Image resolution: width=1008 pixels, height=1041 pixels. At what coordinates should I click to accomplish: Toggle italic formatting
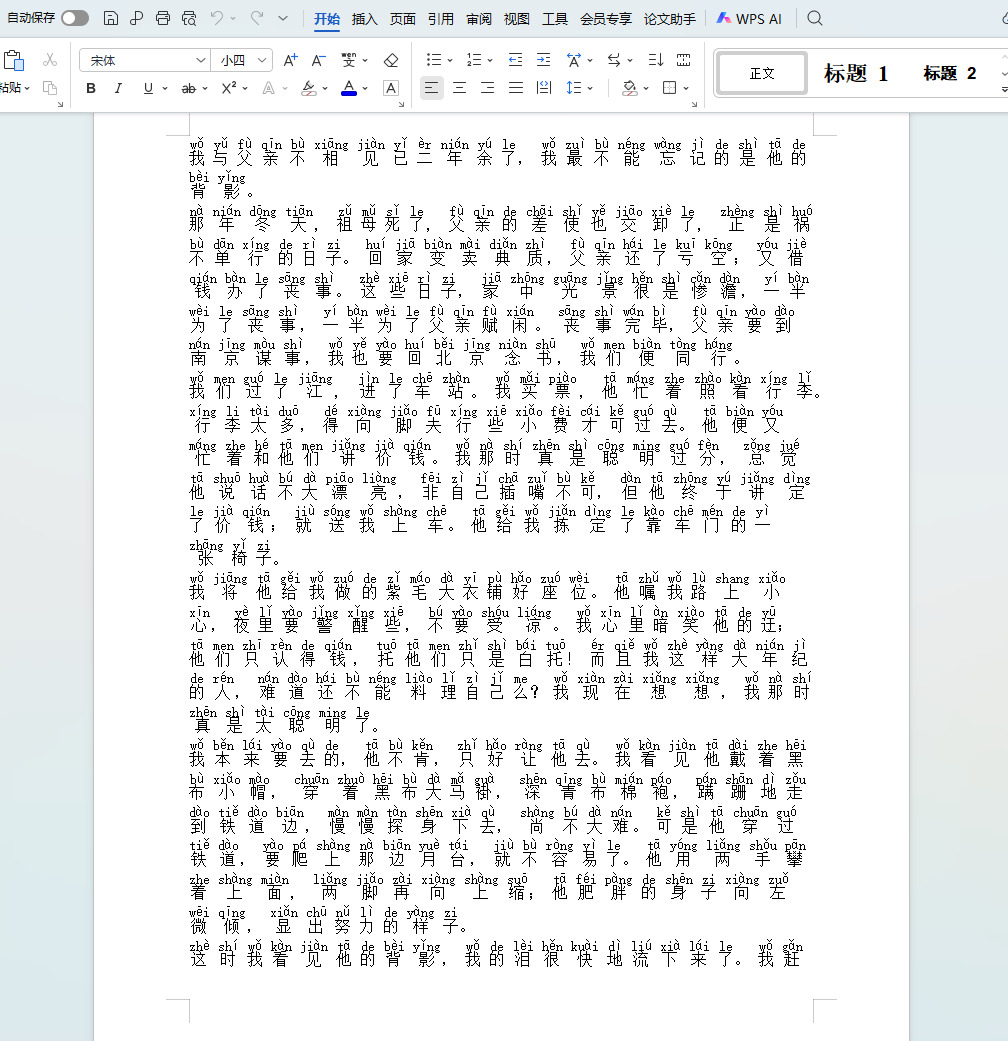118,88
